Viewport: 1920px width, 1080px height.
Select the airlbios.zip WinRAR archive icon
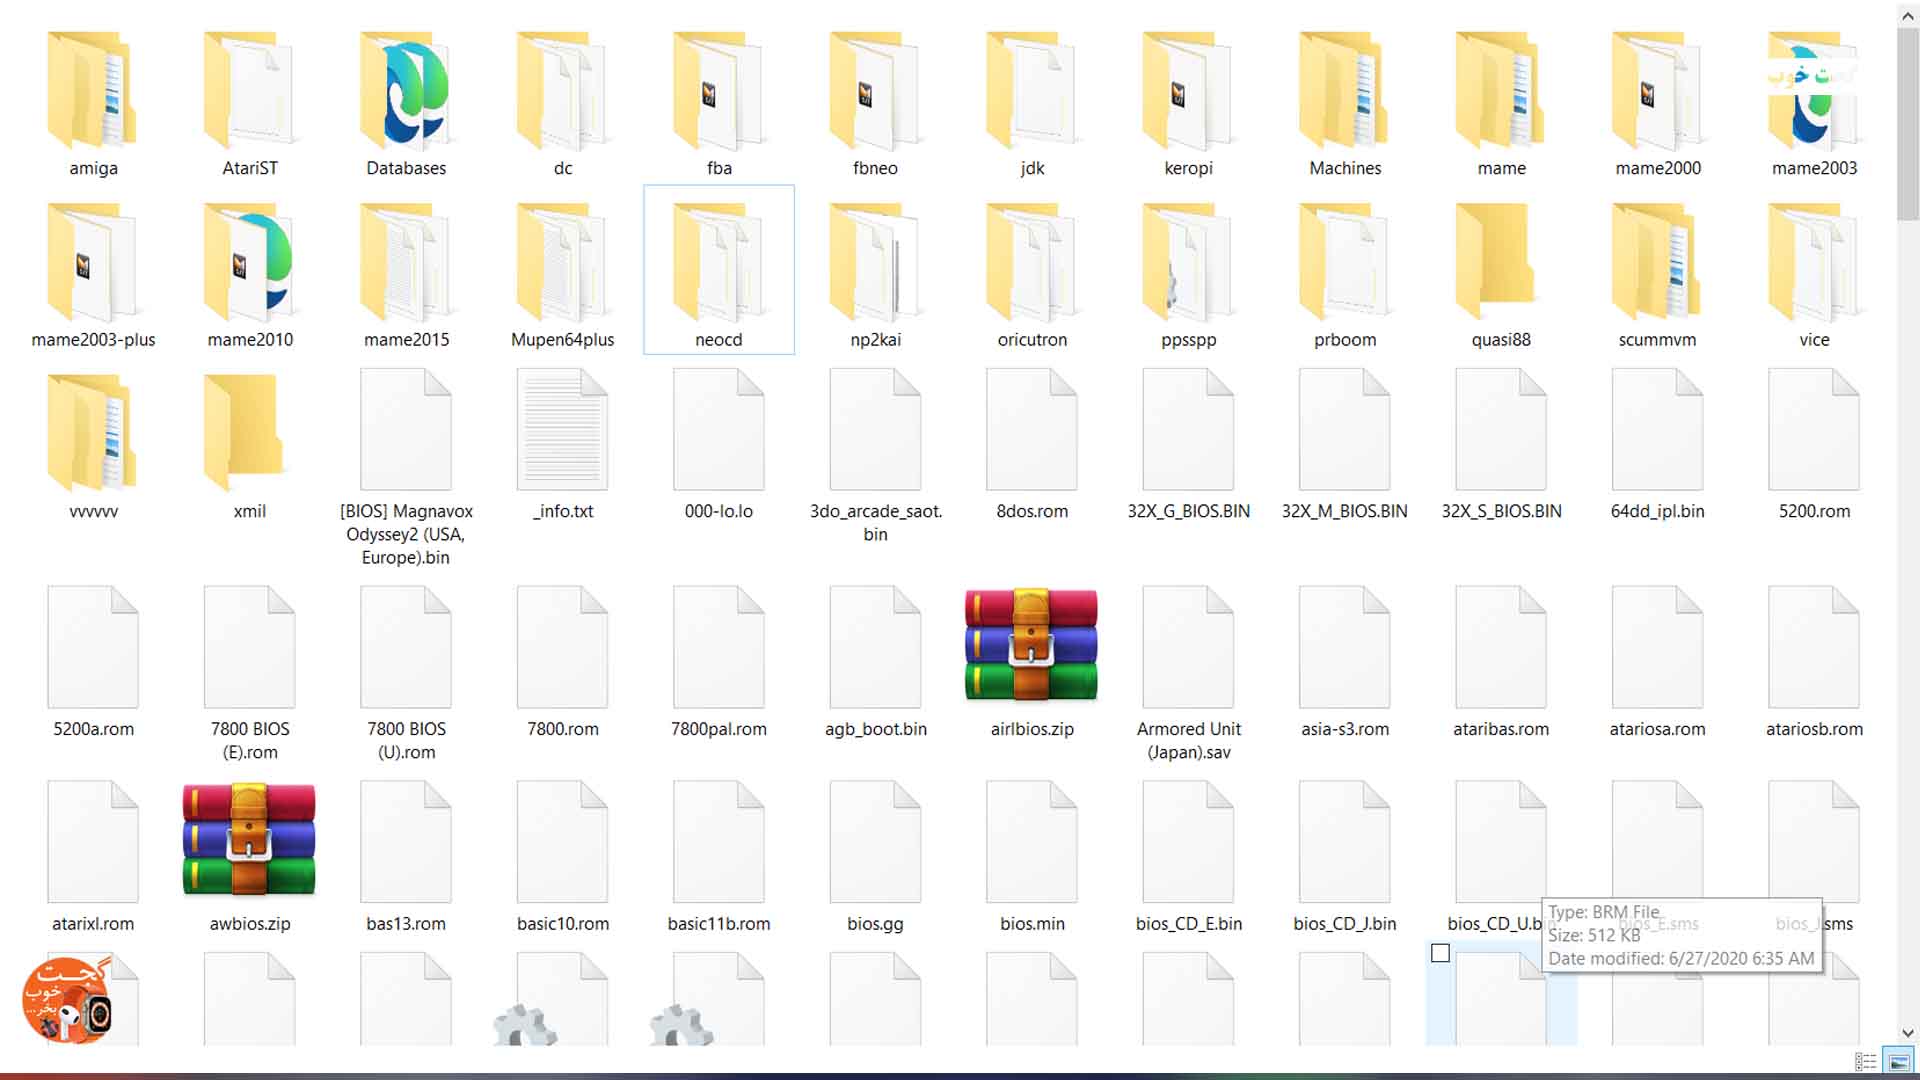(1031, 645)
